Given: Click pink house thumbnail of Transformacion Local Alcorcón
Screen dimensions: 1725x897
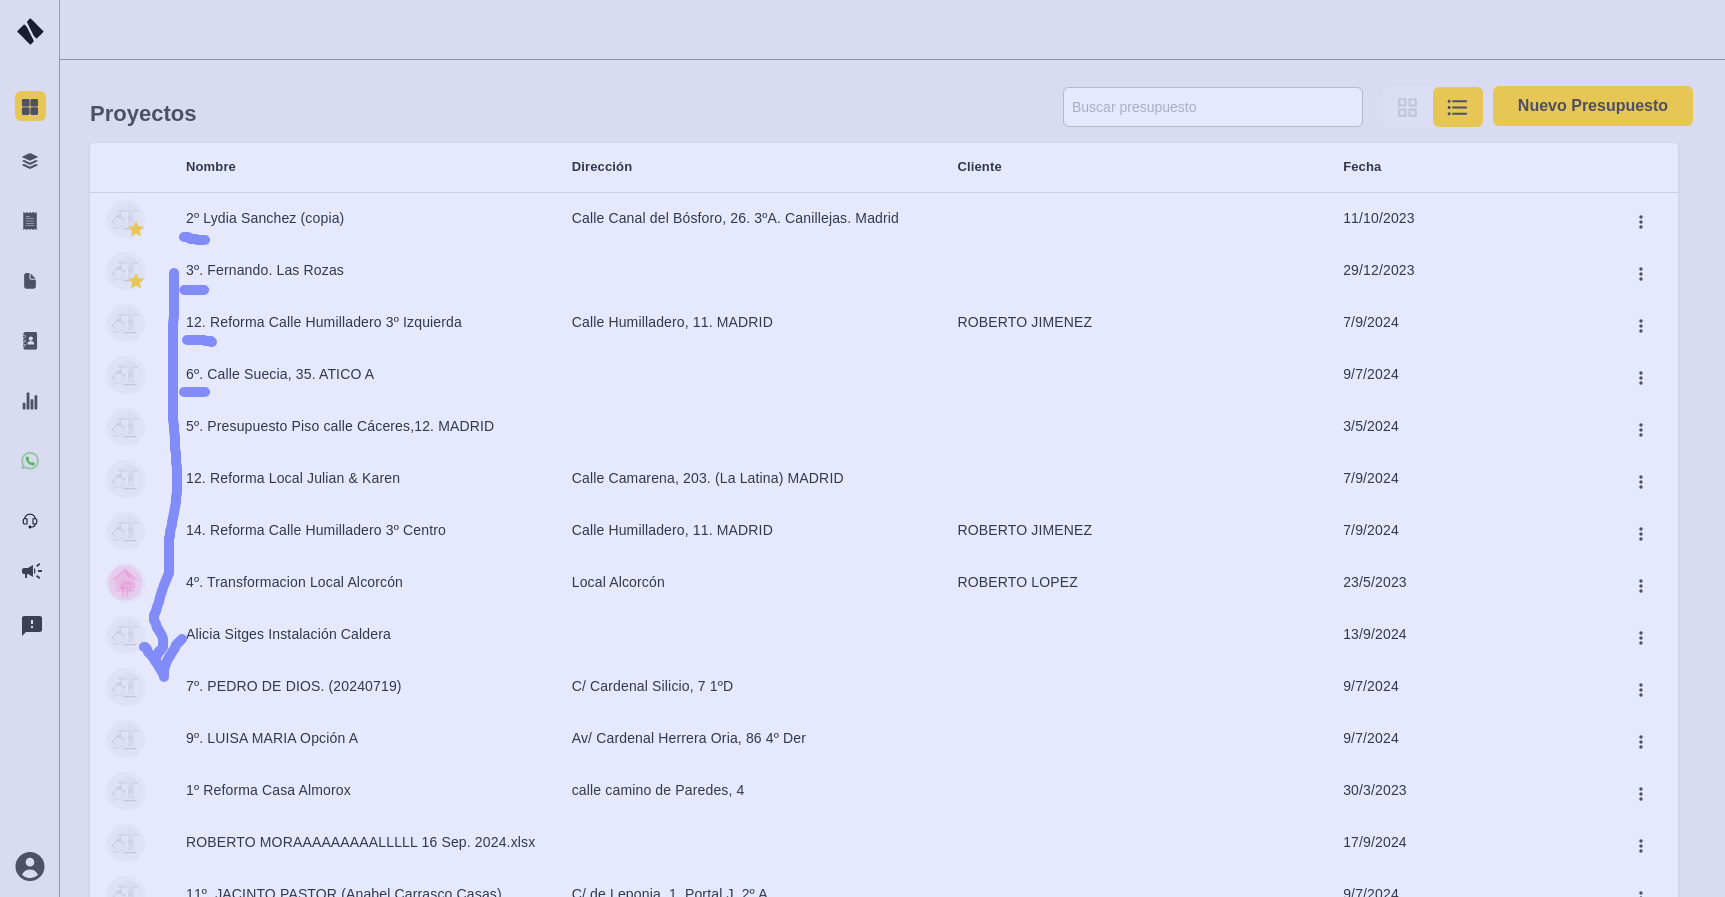Looking at the screenshot, I should [126, 583].
